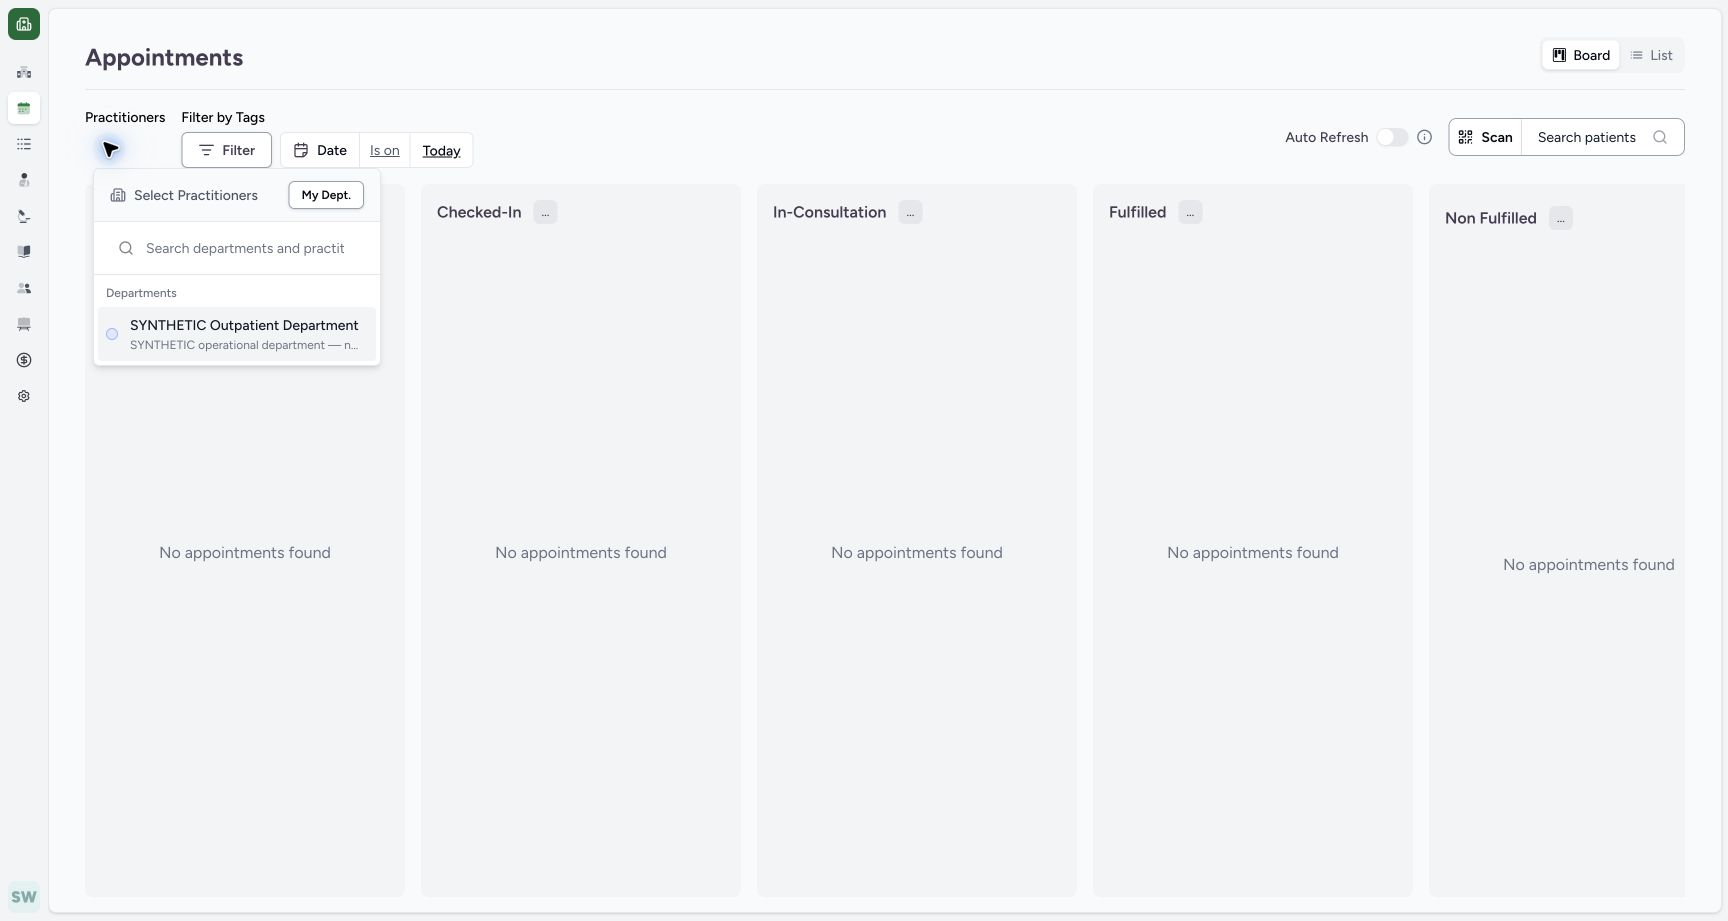Open the calendar appointments sidebar icon
This screenshot has width=1728, height=921.
24,108
